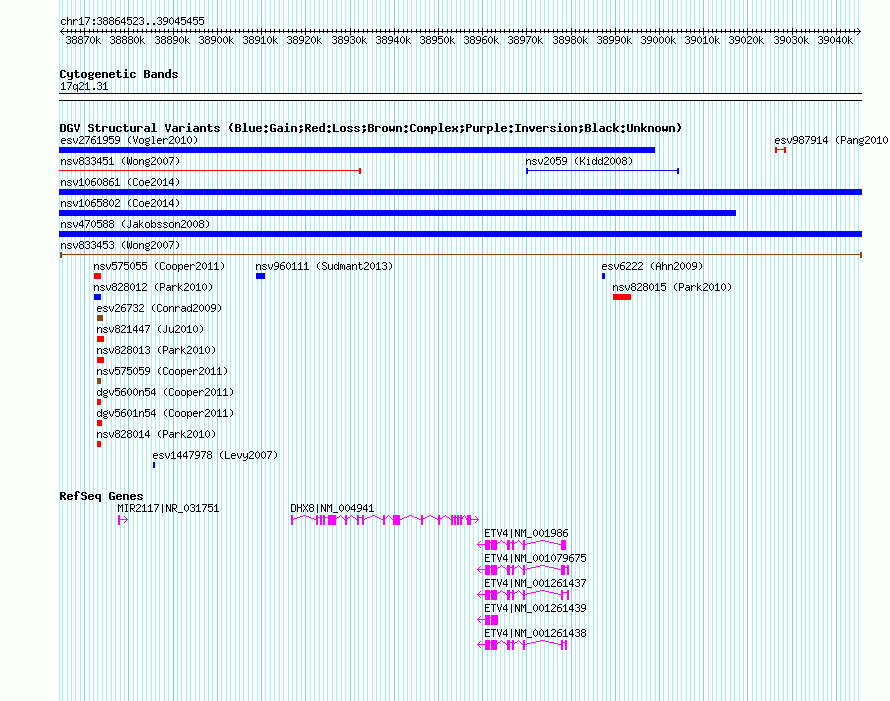Image resolution: width=890 pixels, height=701 pixels.
Task: Select the nsv2059 (Kidd2008) blue span
Action: point(602,171)
